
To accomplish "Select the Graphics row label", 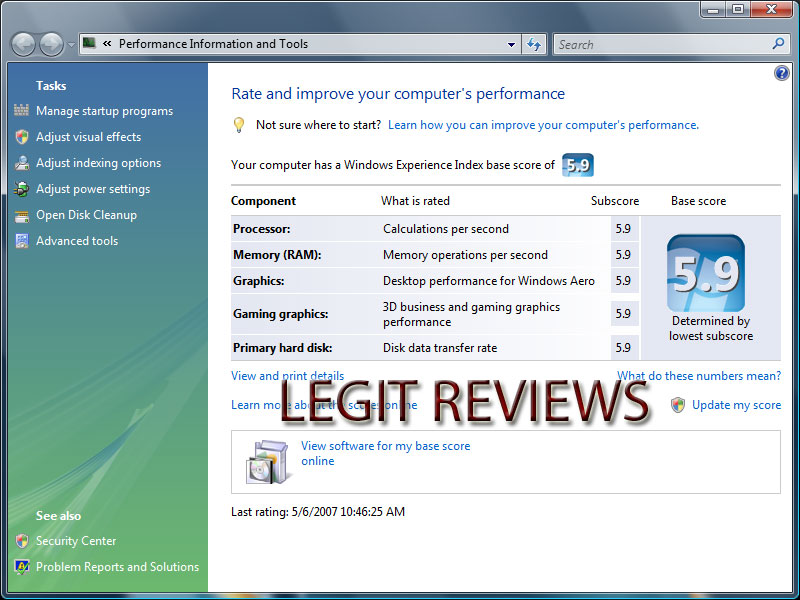I will 259,281.
